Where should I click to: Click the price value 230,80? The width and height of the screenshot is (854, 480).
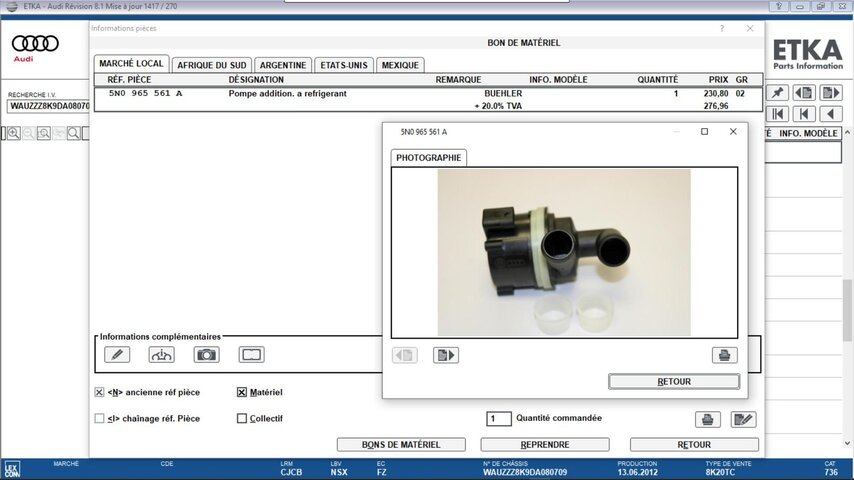click(716, 94)
